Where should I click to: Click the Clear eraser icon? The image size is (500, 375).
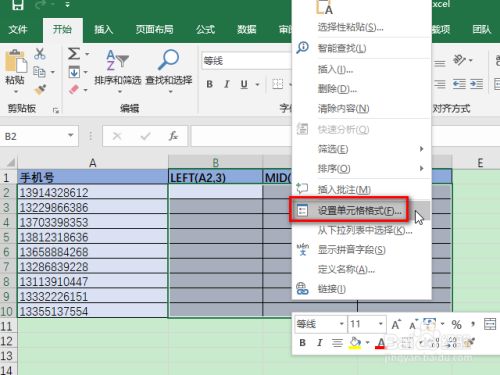[74, 89]
